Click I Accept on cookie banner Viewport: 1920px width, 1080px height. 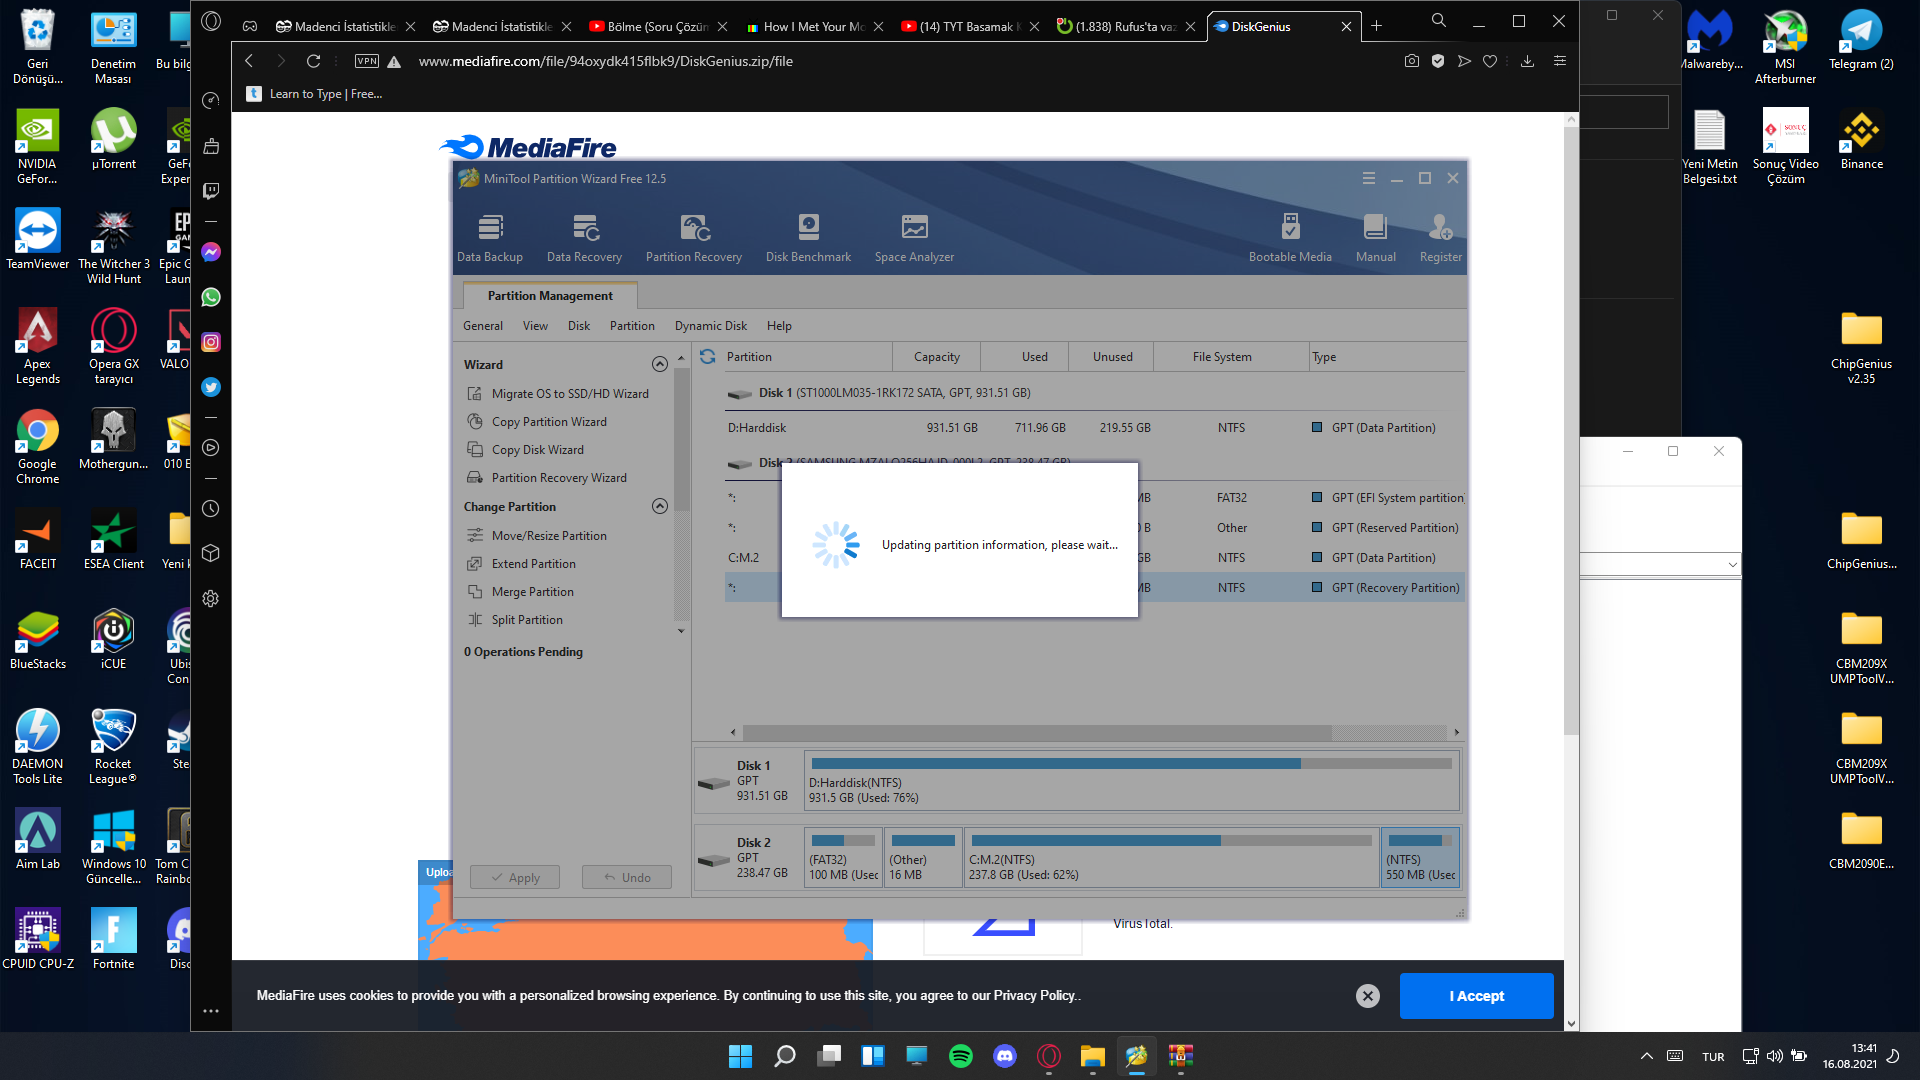(1476, 996)
